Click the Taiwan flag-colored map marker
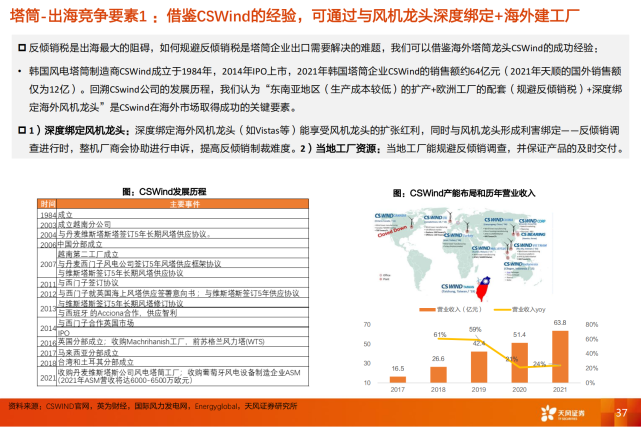 [x=483, y=287]
